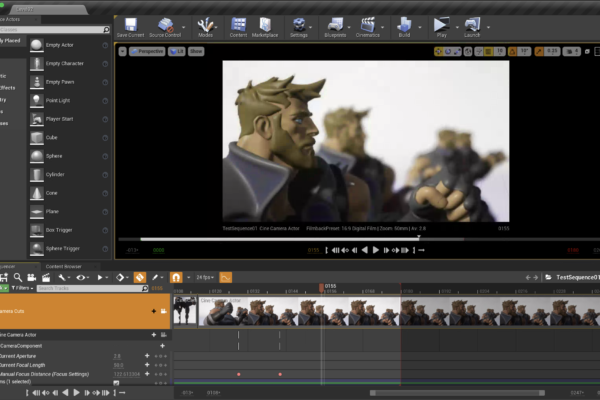The width and height of the screenshot is (600, 400).
Task: Open the 24 fps frame rate dropdown
Action: (x=205, y=277)
